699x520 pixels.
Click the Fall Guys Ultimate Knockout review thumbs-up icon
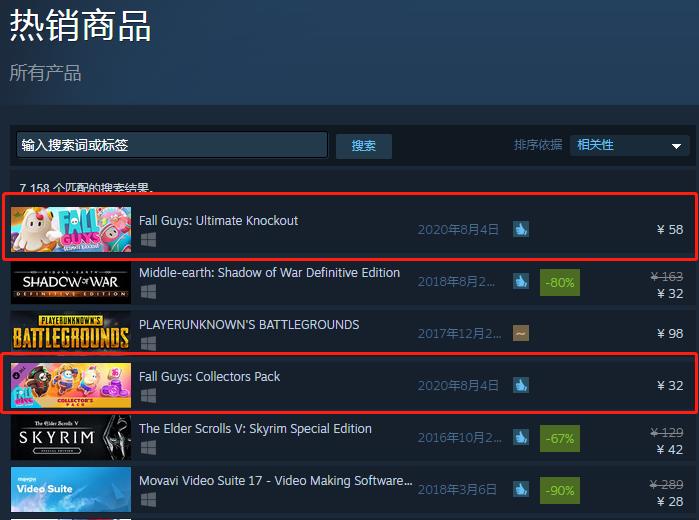pos(521,229)
